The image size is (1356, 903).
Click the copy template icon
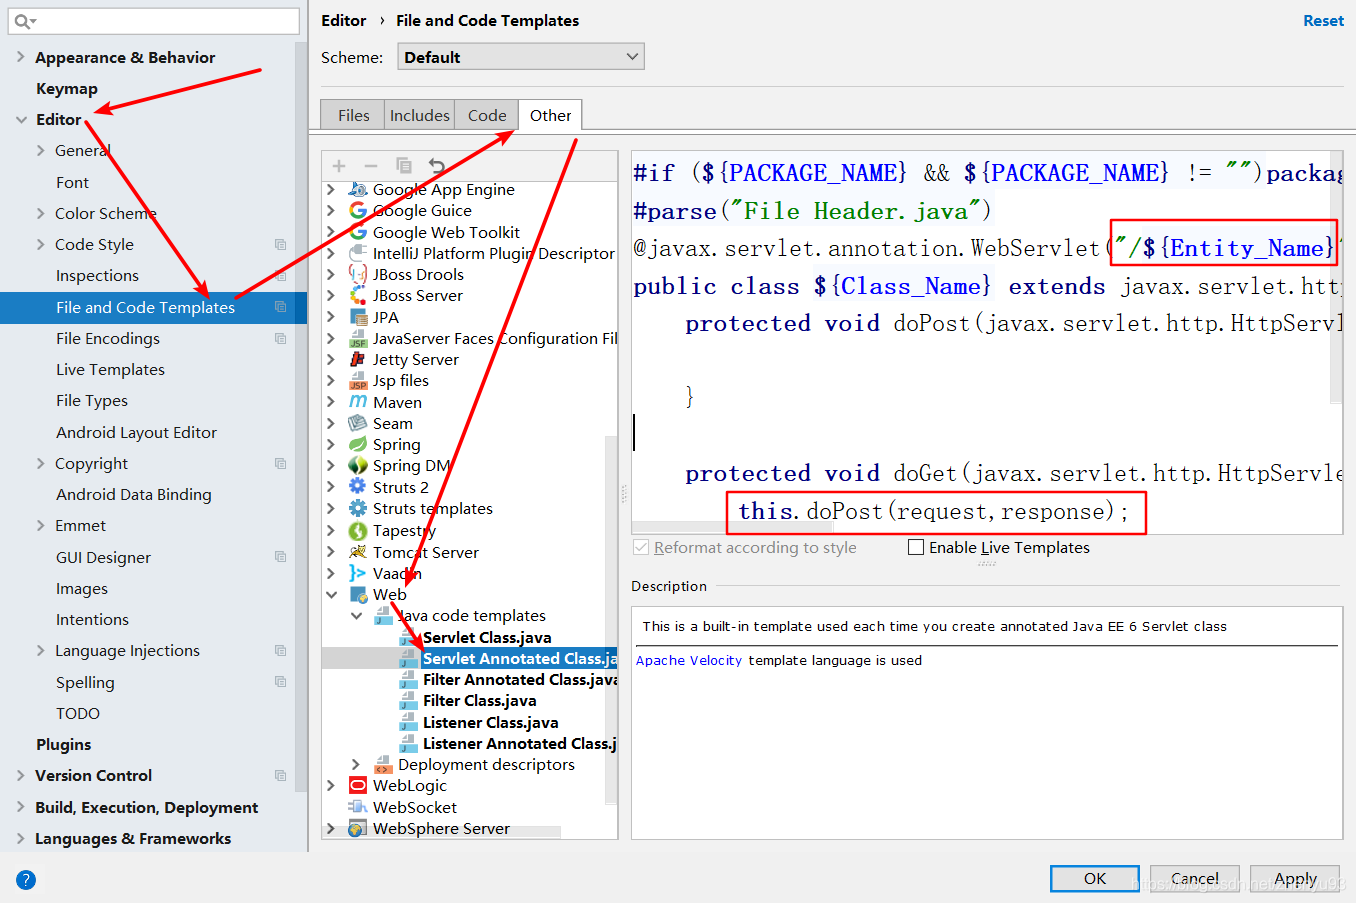pos(404,166)
